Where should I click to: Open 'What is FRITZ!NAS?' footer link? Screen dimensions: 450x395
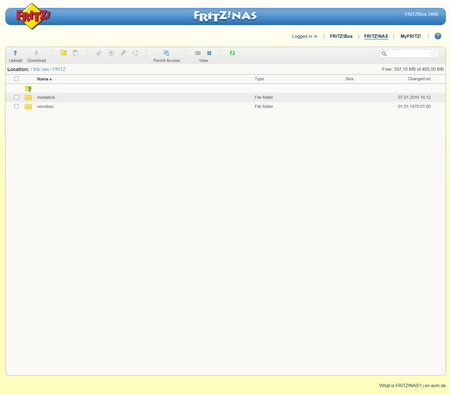point(400,386)
